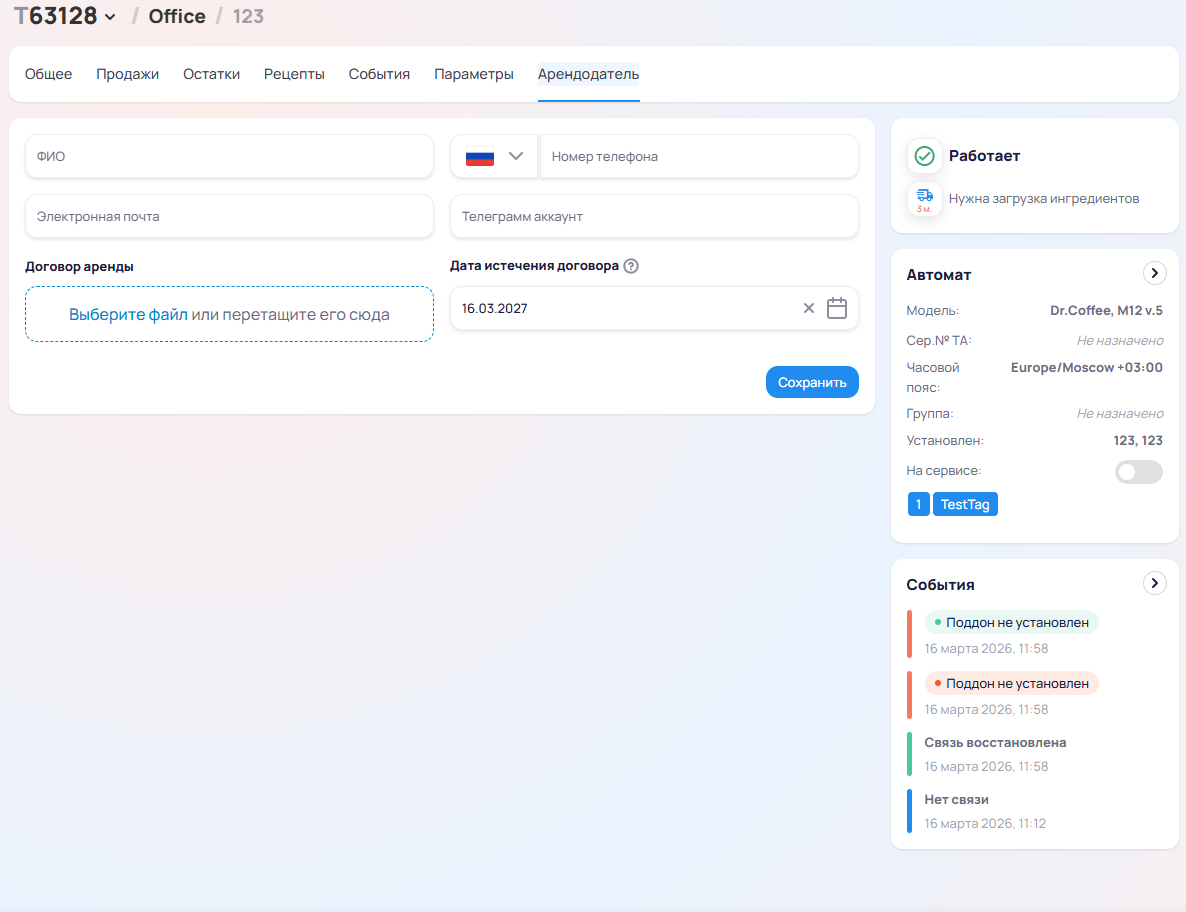This screenshot has height=912, width=1186.
Task: Click the Выберите файл upload link
Action: pyautogui.click(x=128, y=314)
